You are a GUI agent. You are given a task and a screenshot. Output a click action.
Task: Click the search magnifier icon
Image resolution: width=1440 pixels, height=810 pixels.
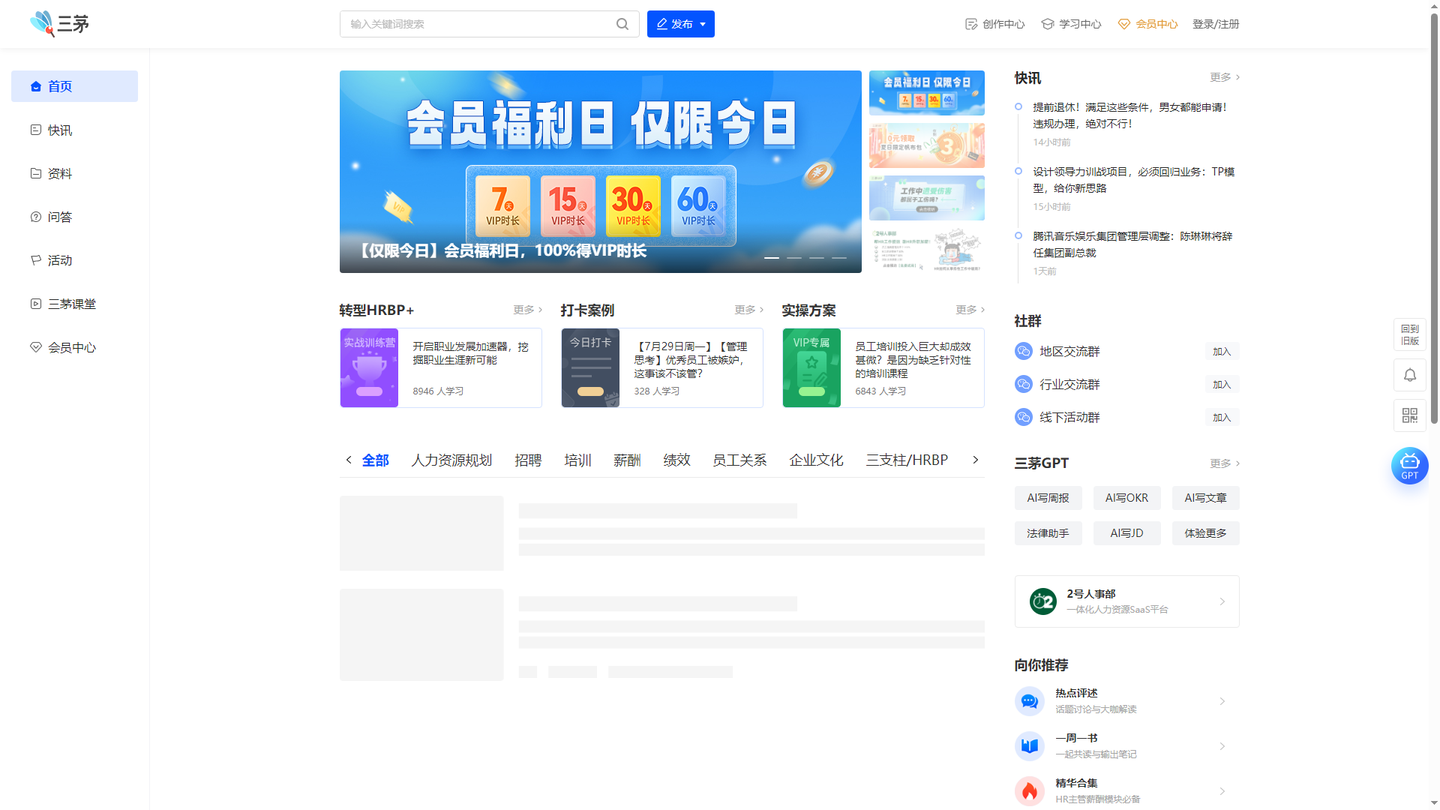pyautogui.click(x=622, y=24)
